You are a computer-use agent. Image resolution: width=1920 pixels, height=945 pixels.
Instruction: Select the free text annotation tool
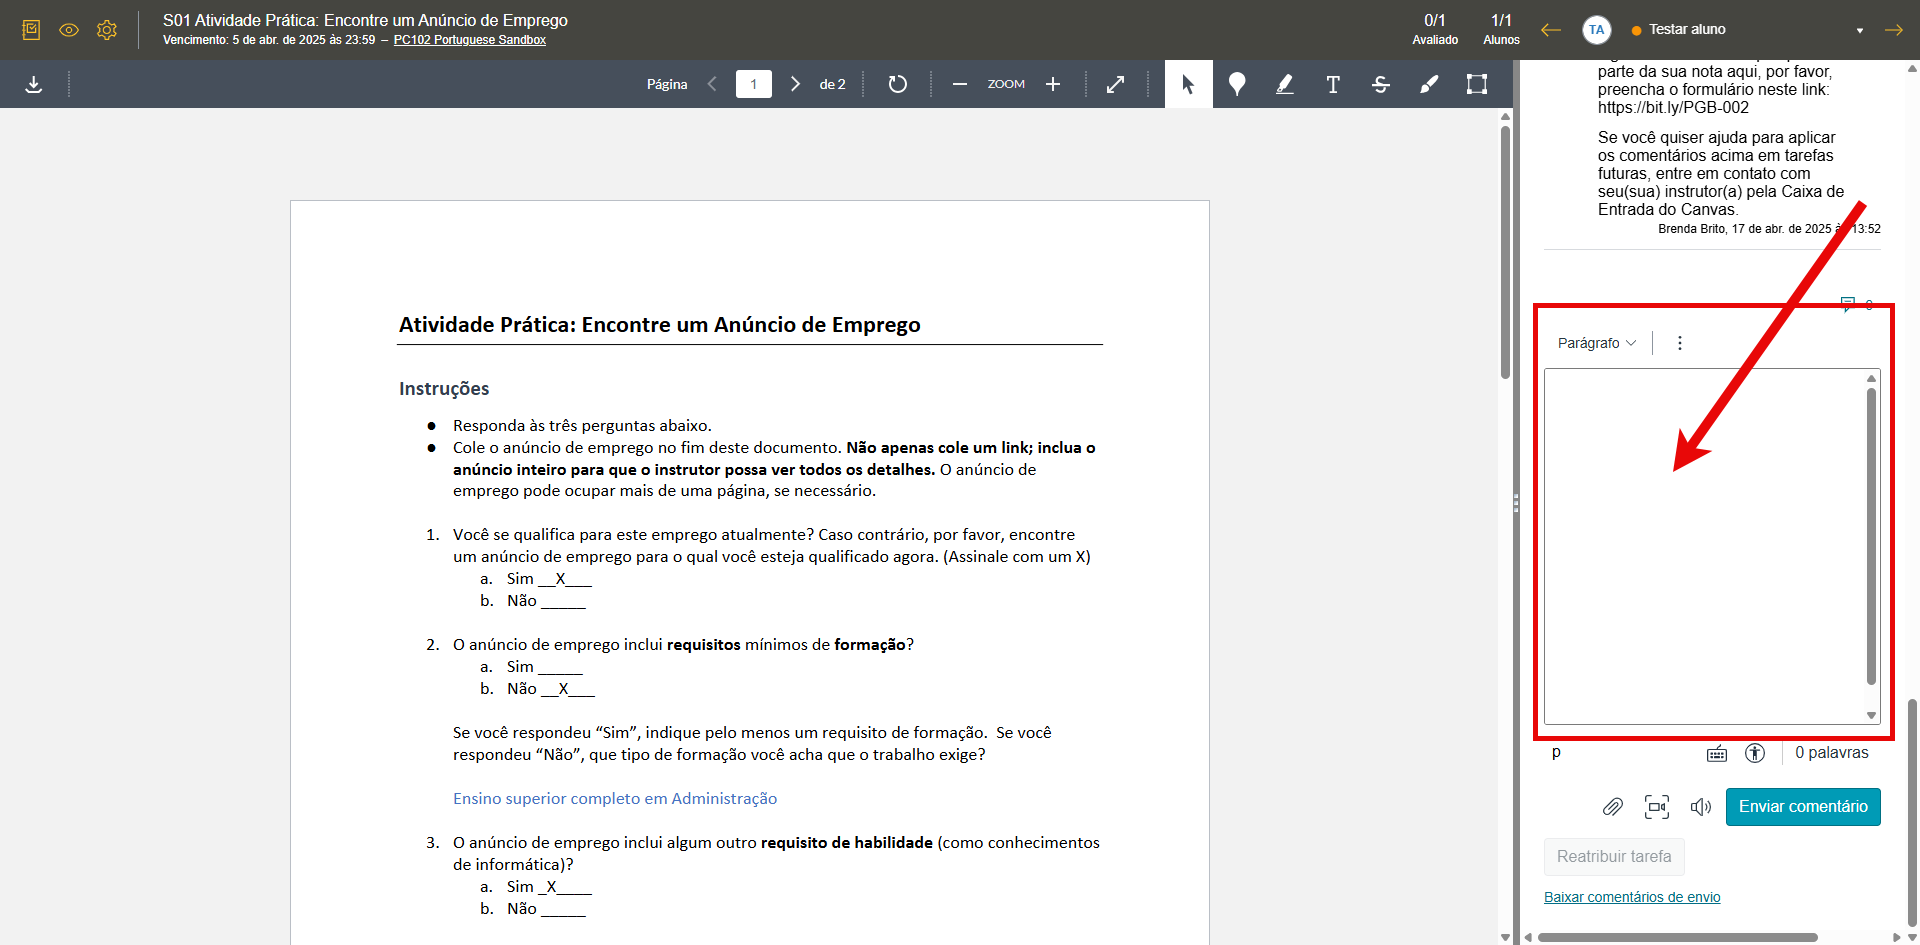1333,84
